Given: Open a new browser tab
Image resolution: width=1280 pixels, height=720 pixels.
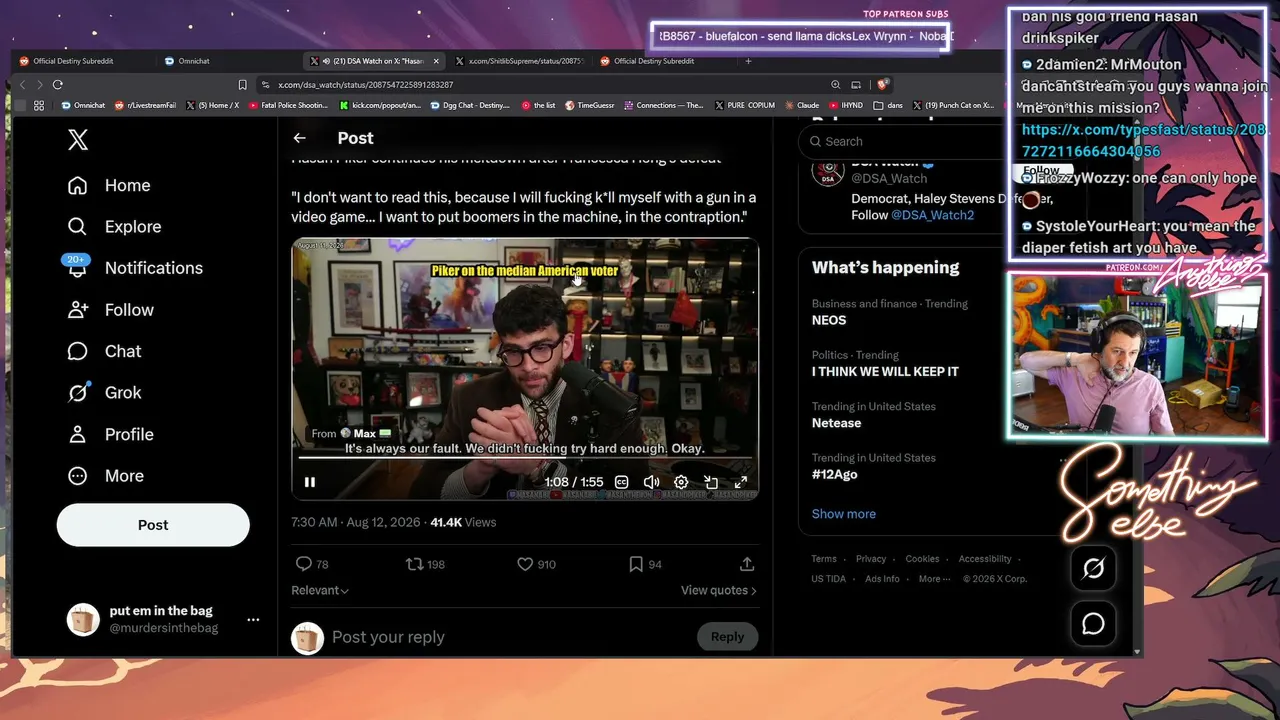Looking at the screenshot, I should tap(748, 61).
